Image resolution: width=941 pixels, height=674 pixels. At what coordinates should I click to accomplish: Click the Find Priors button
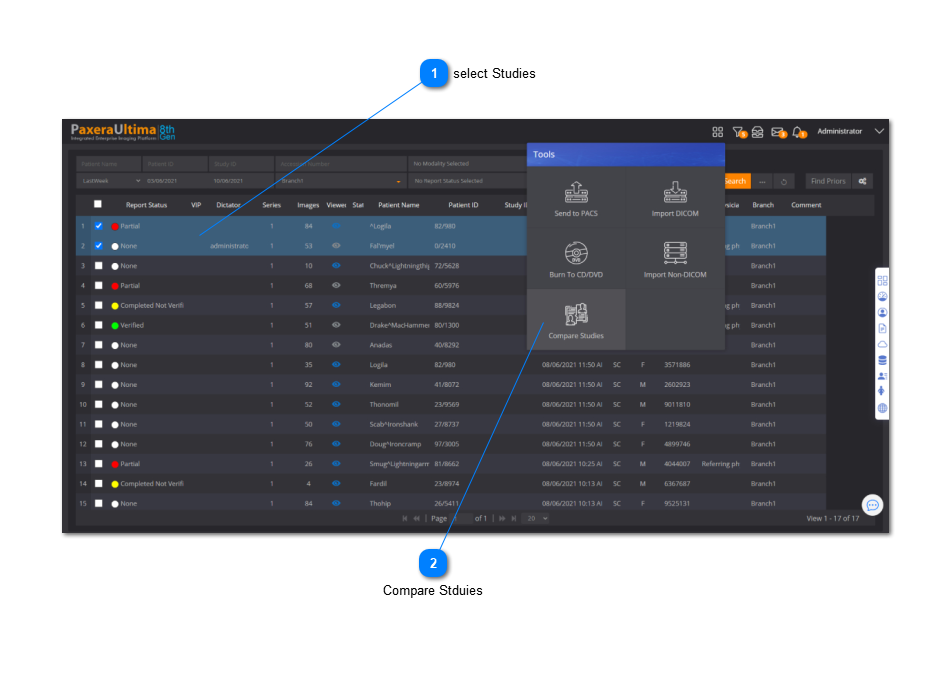(x=827, y=181)
